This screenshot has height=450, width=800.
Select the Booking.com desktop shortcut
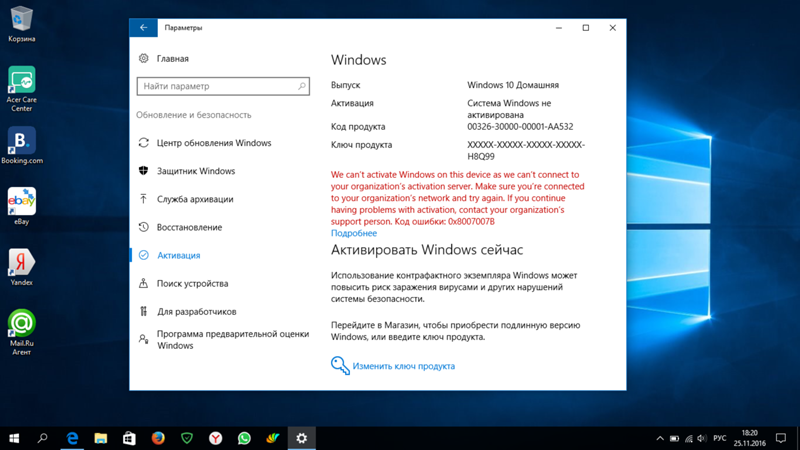coord(21,146)
